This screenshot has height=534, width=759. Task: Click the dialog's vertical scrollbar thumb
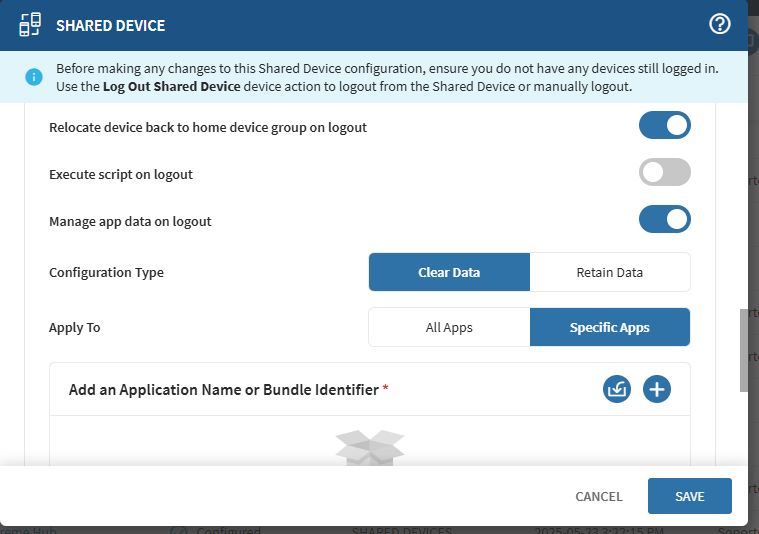pos(744,350)
